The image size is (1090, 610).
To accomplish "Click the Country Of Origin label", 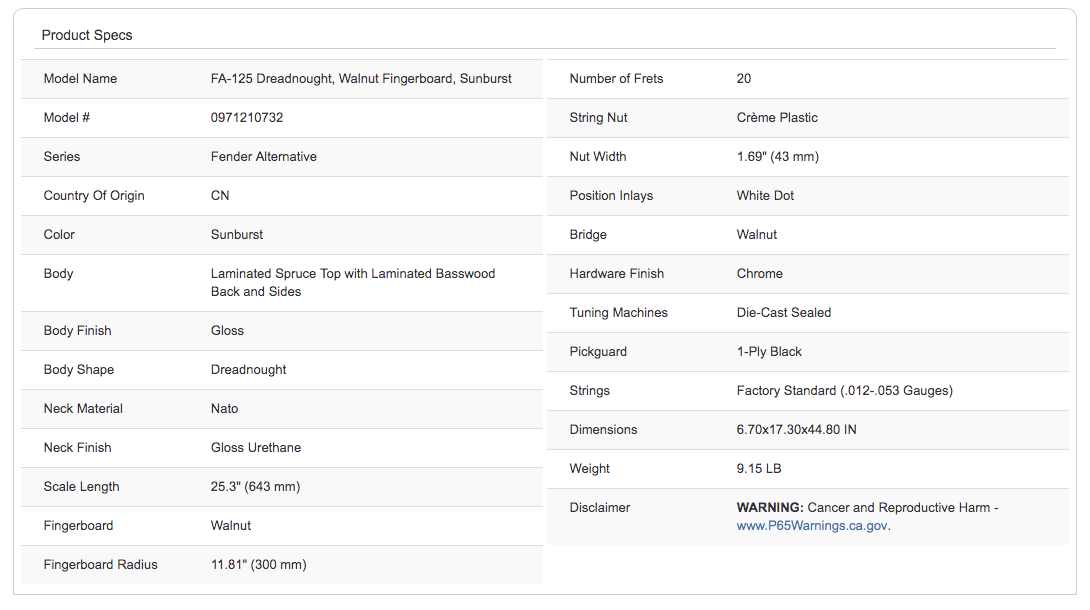I will coord(94,195).
